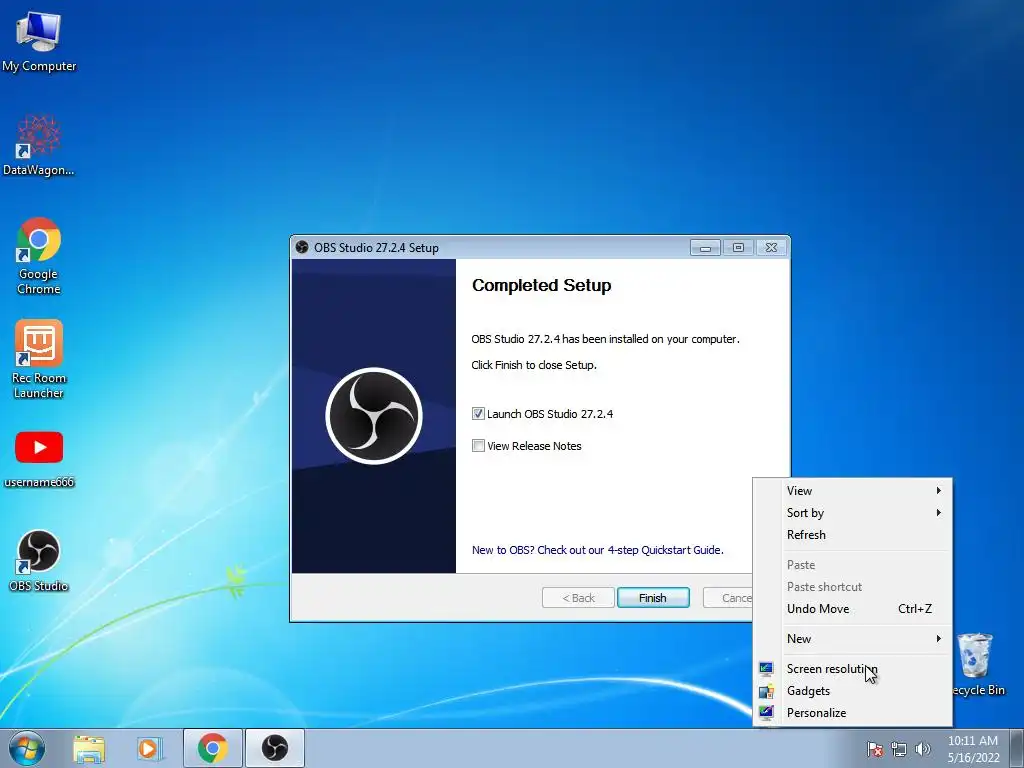Uncheck Launch OBS Studio 27.2.4
Screen dimensions: 1024x768
point(478,413)
